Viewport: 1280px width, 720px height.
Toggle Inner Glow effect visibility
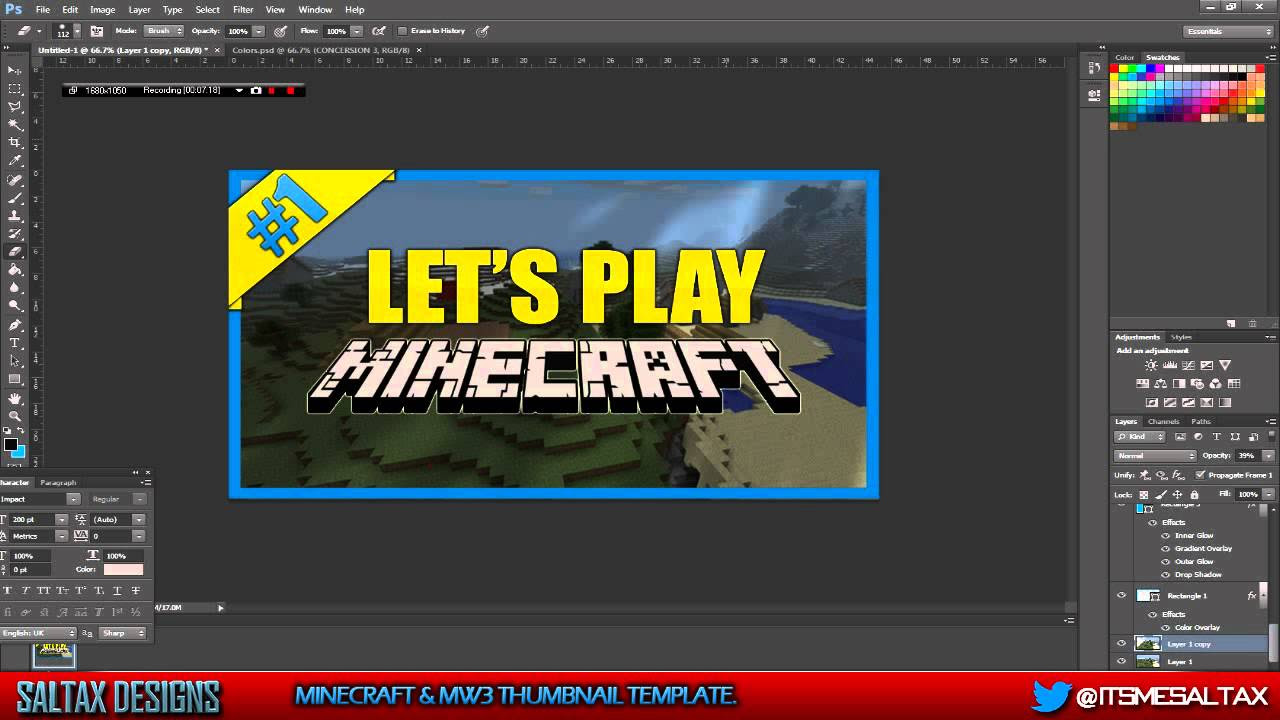(1165, 536)
